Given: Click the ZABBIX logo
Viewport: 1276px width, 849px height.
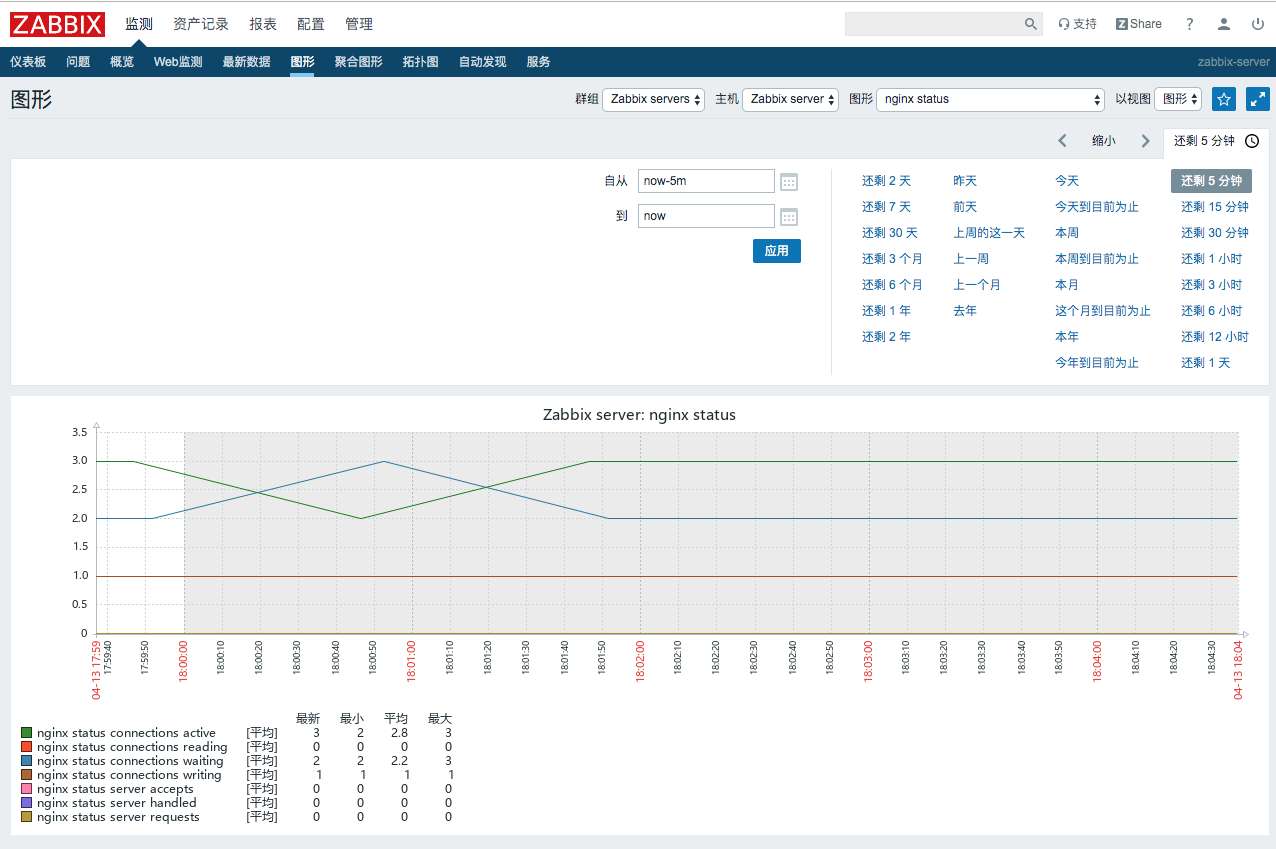Looking at the screenshot, I should click(58, 24).
